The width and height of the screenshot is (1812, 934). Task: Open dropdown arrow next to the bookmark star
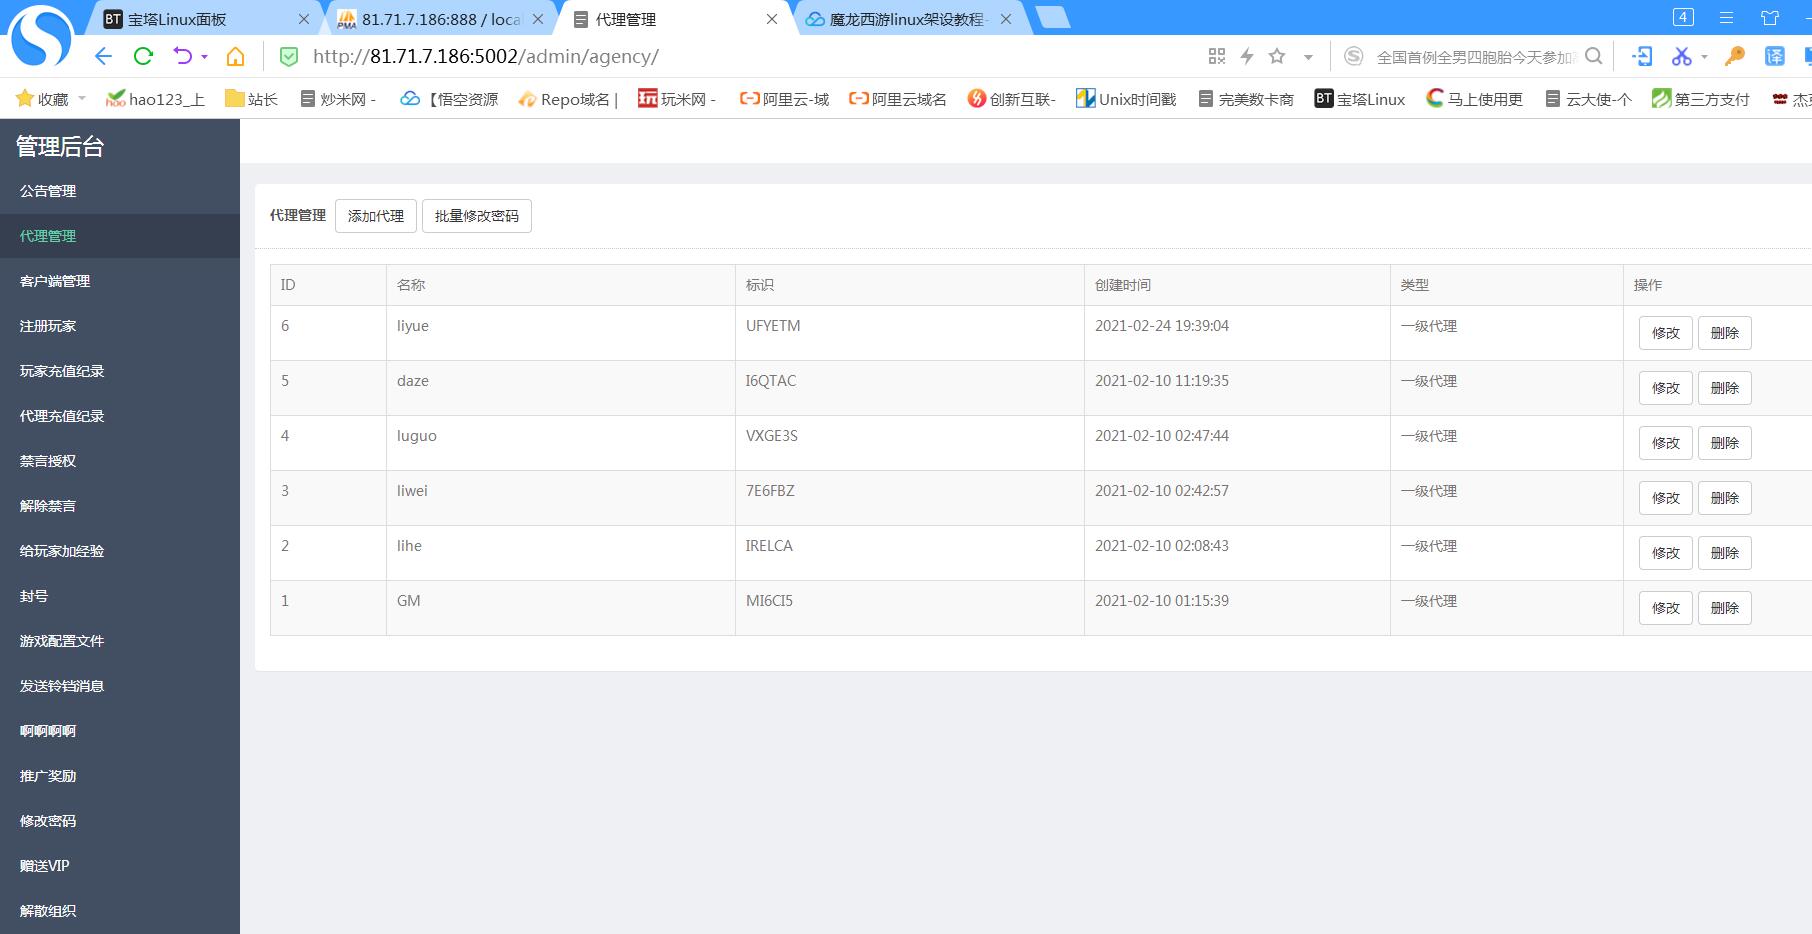click(x=1308, y=57)
